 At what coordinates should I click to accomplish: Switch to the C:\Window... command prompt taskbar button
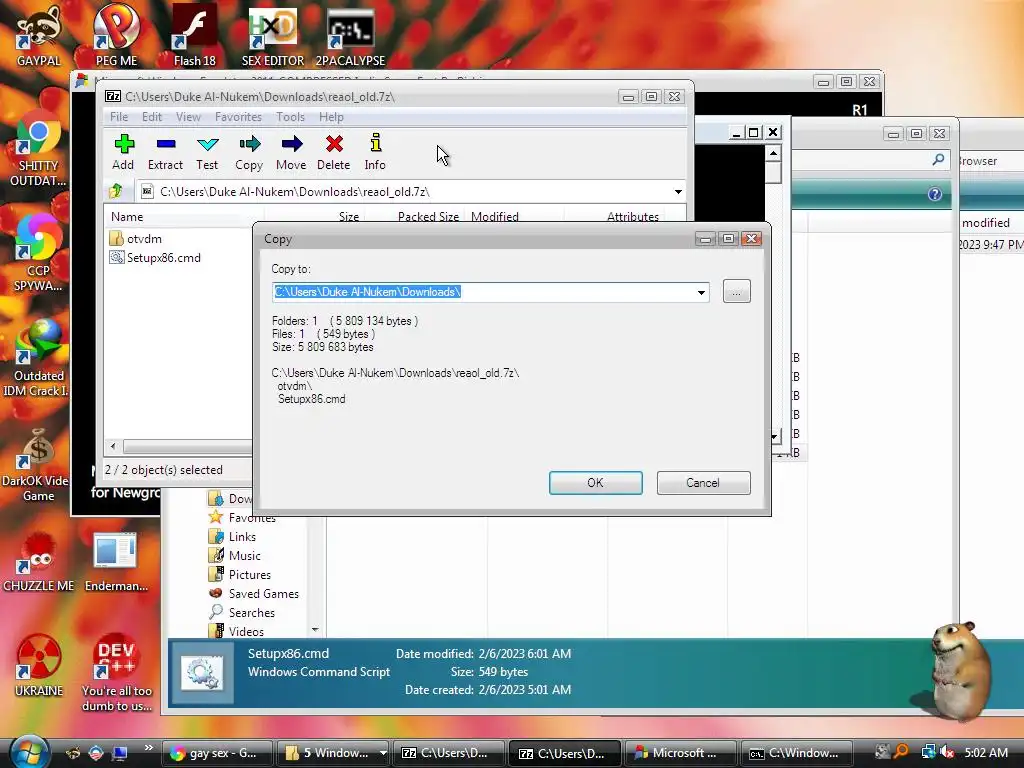(x=798, y=753)
